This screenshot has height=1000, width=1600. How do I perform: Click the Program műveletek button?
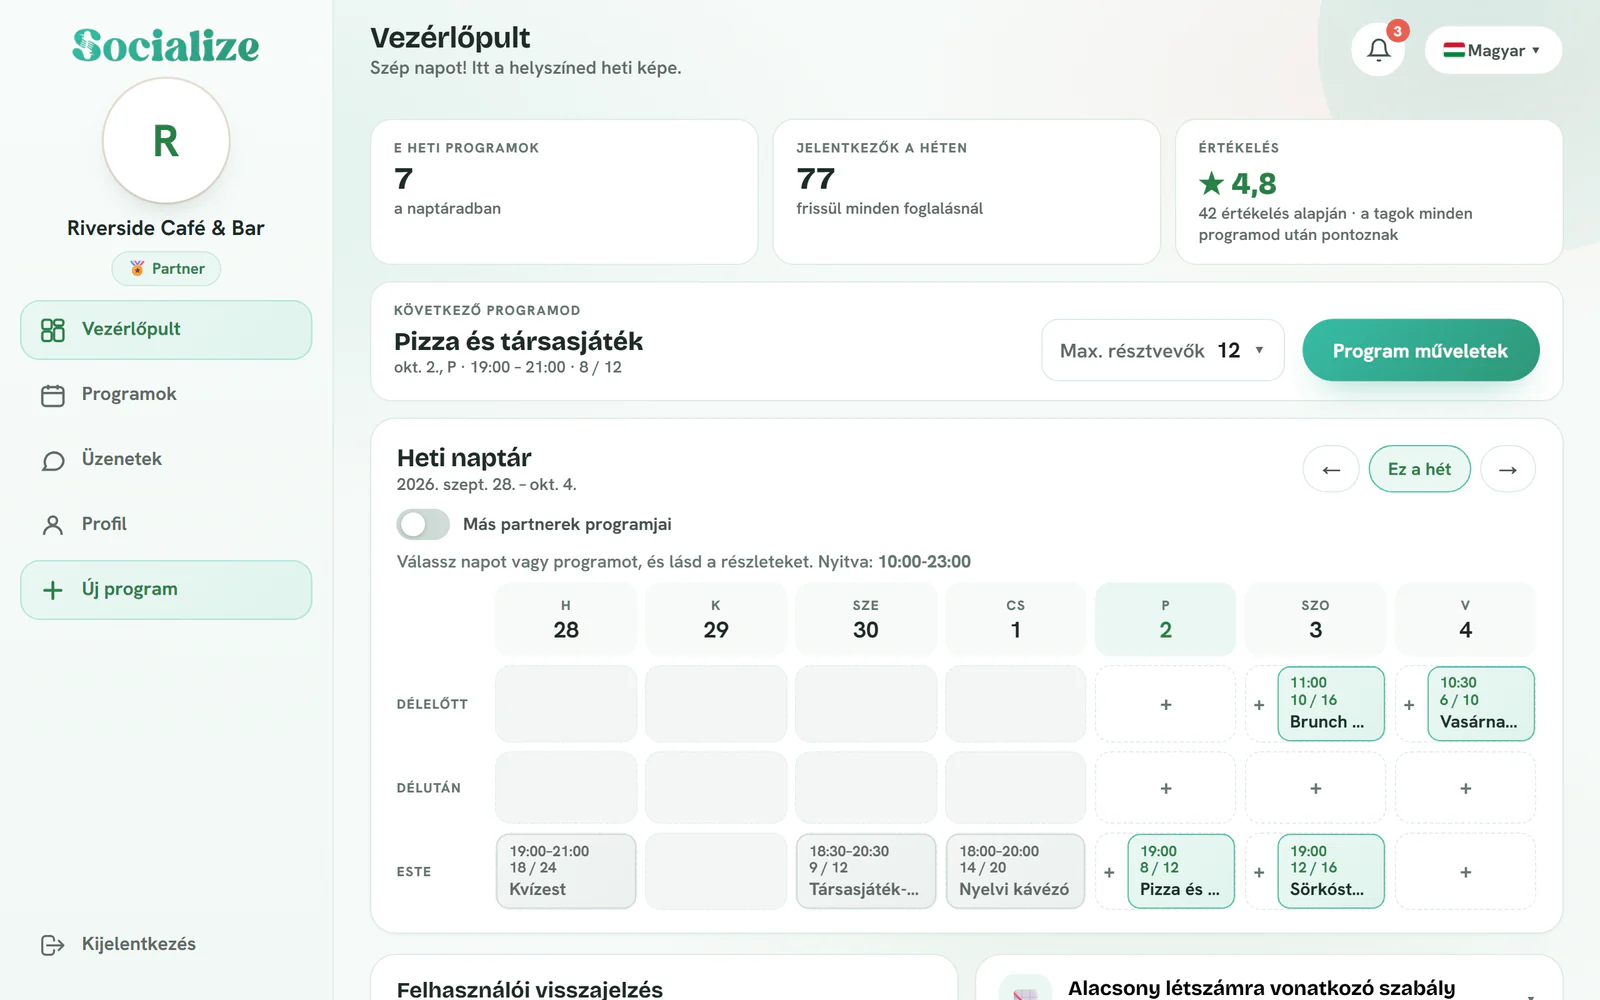coord(1420,350)
